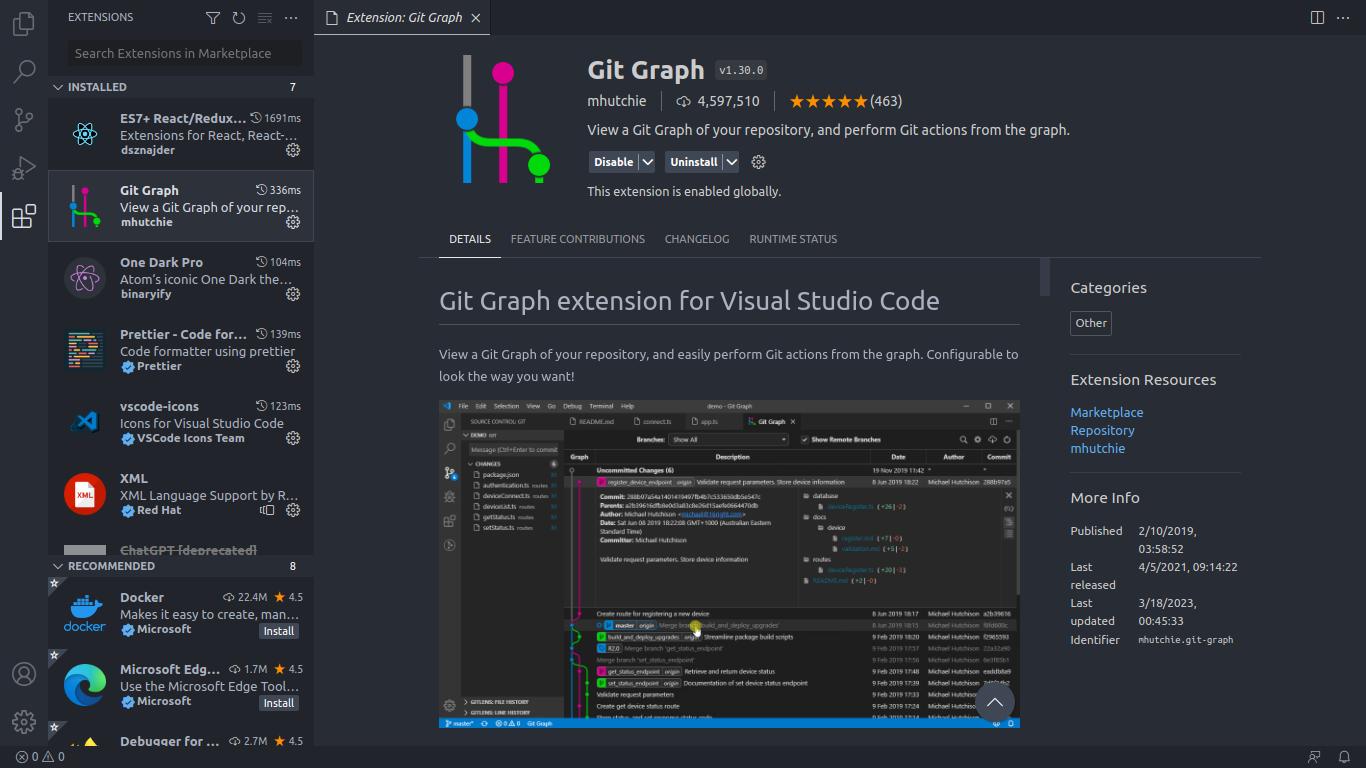The height and width of the screenshot is (768, 1366).
Task: Clear extensions search results icon
Action: (264, 18)
